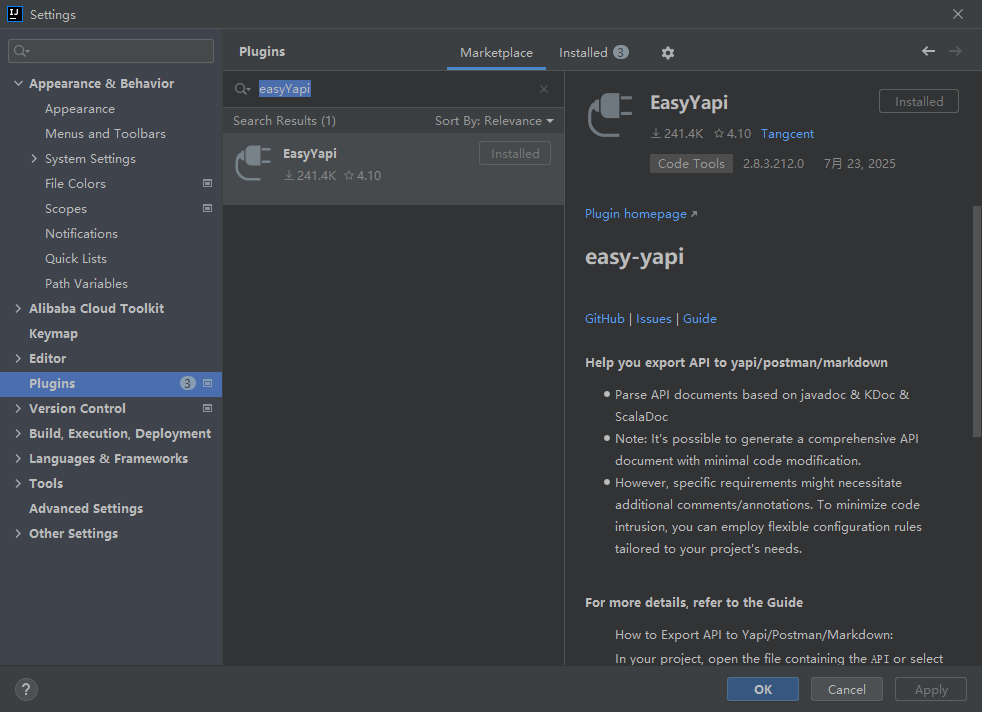Click the search magnifier in plugin search
The height and width of the screenshot is (712, 982).
[242, 89]
